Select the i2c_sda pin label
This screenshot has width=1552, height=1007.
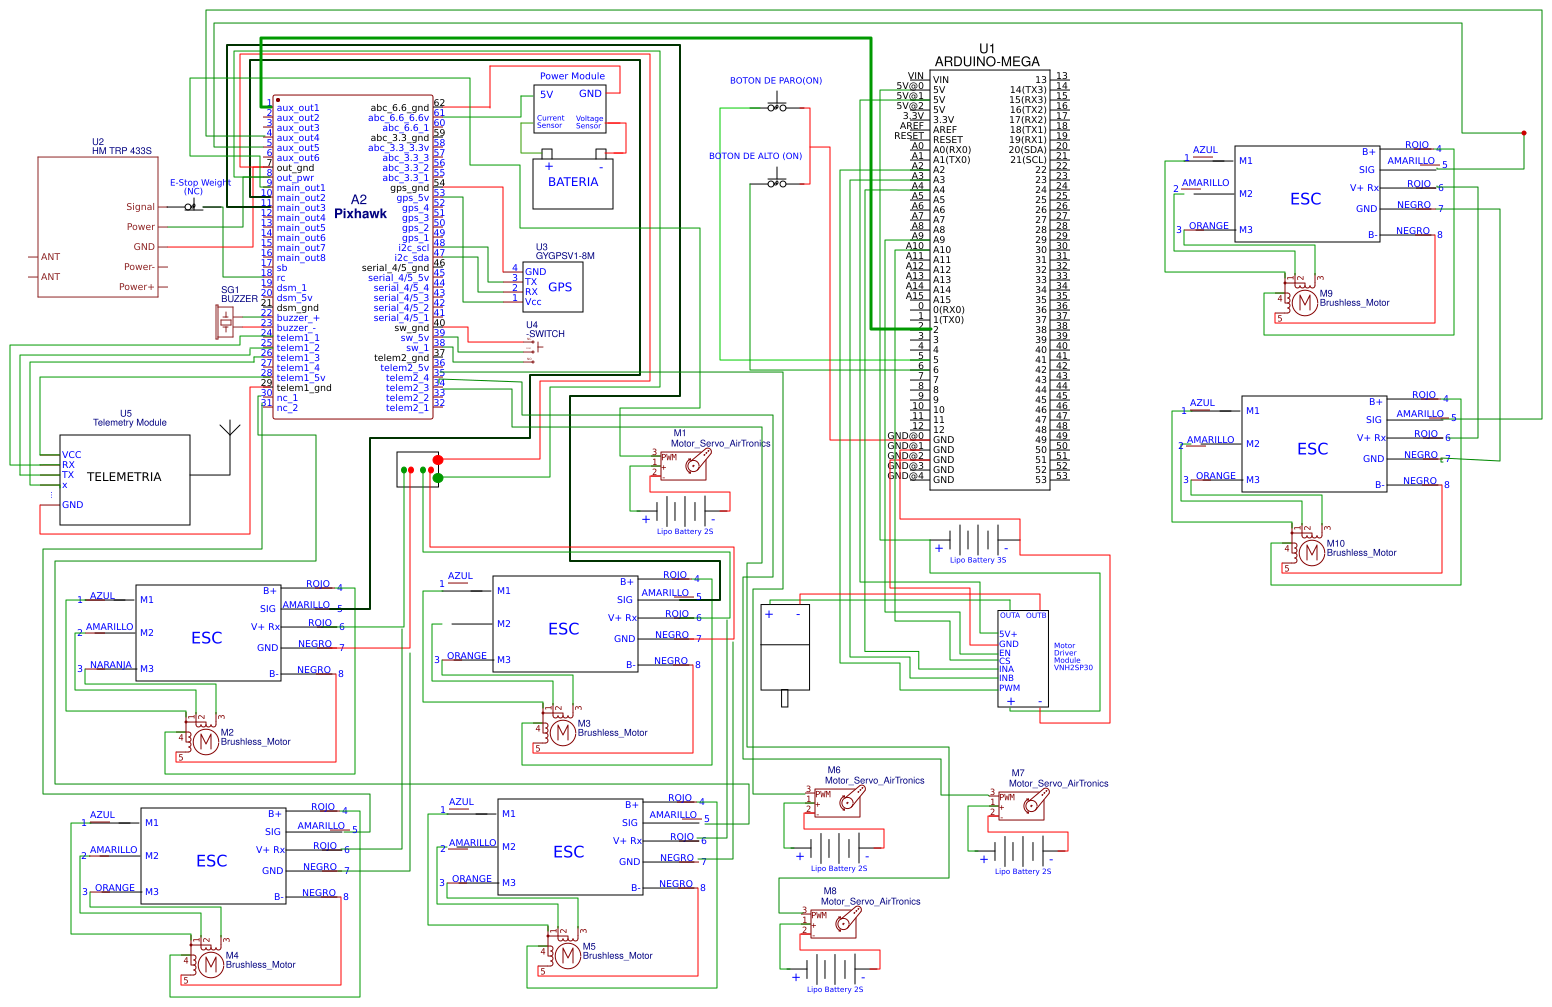(411, 258)
